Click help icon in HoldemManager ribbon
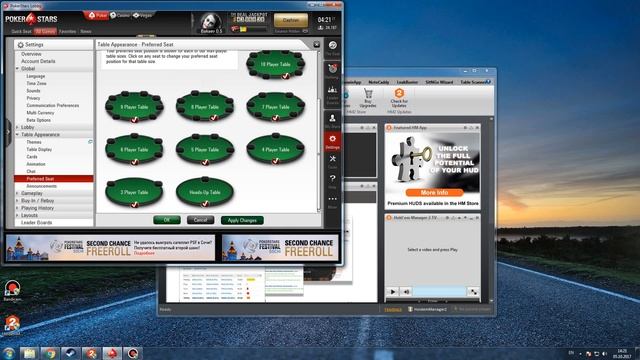The image size is (640, 360). (488, 82)
